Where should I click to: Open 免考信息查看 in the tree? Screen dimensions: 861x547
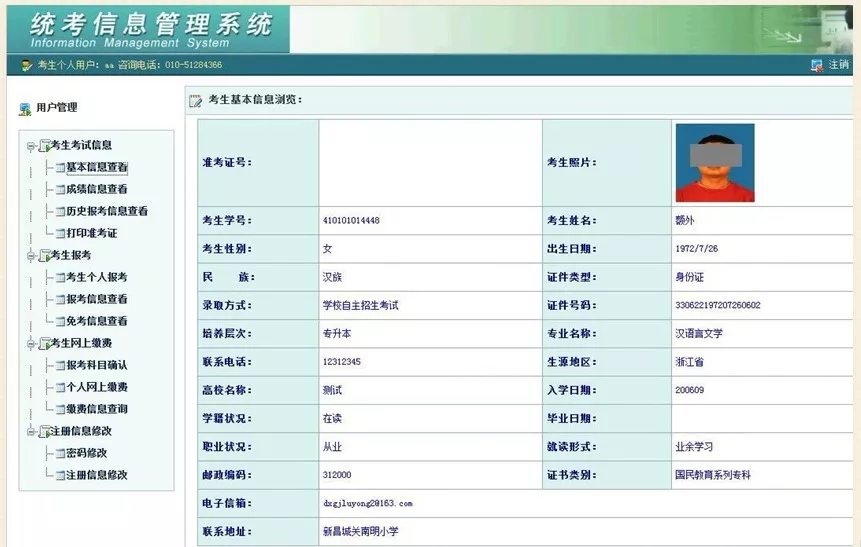[97, 321]
